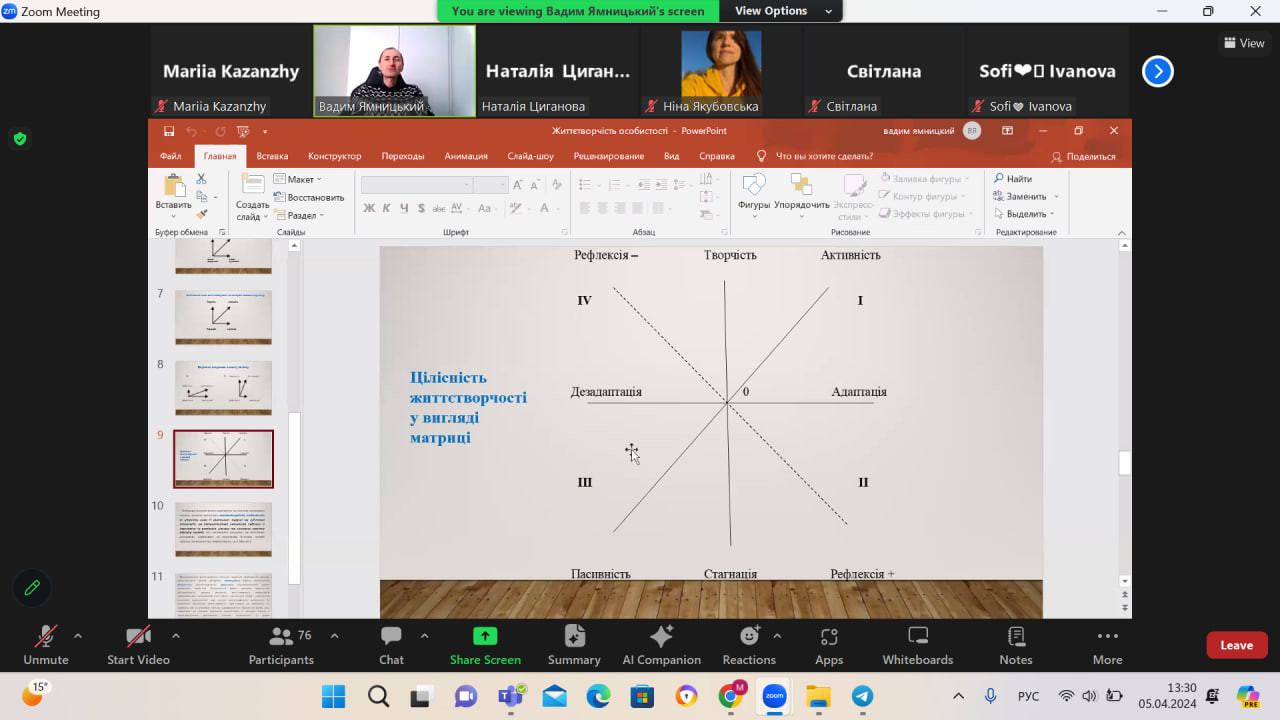Open the Макет layout dropdown

[x=297, y=179]
